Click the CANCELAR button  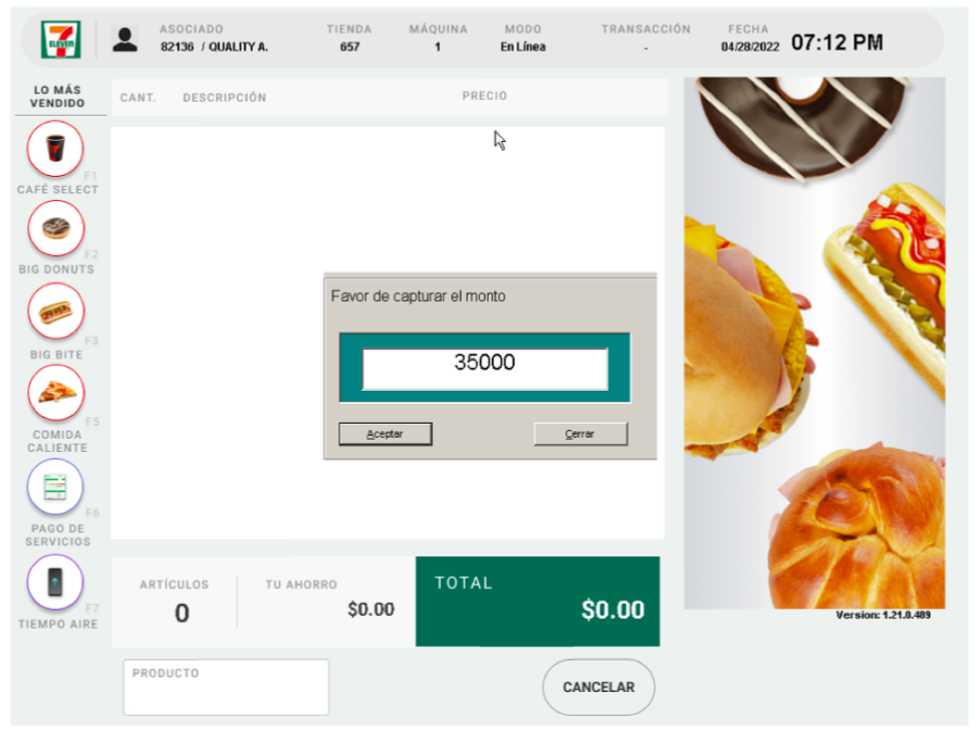coord(598,687)
